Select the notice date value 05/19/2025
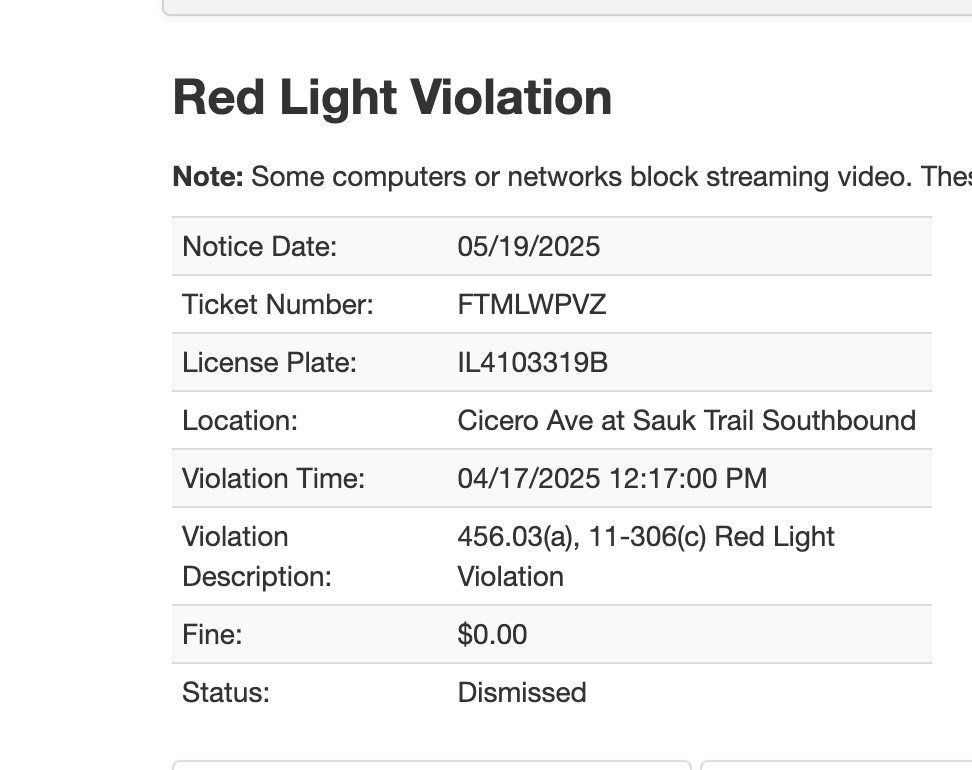This screenshot has height=770, width=972. pyautogui.click(x=529, y=246)
